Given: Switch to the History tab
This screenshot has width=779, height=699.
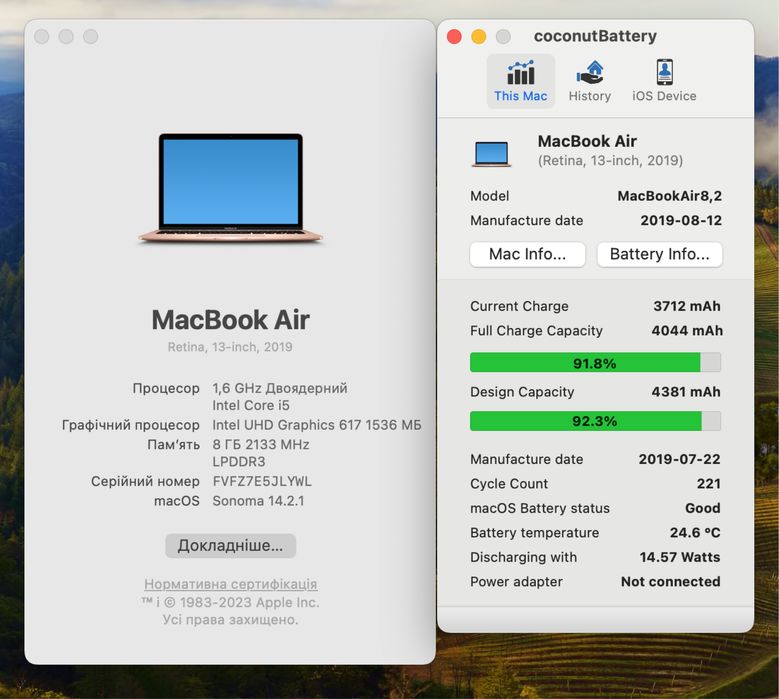Looking at the screenshot, I should point(590,81).
